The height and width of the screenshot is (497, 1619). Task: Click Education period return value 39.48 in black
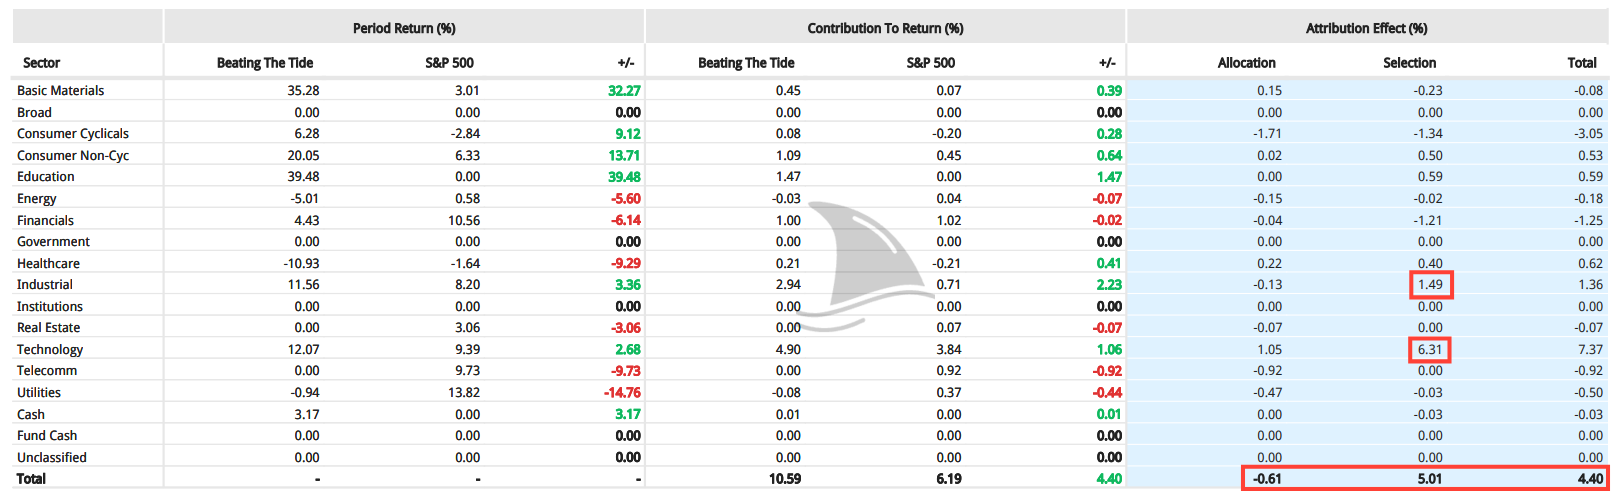pyautogui.click(x=303, y=177)
